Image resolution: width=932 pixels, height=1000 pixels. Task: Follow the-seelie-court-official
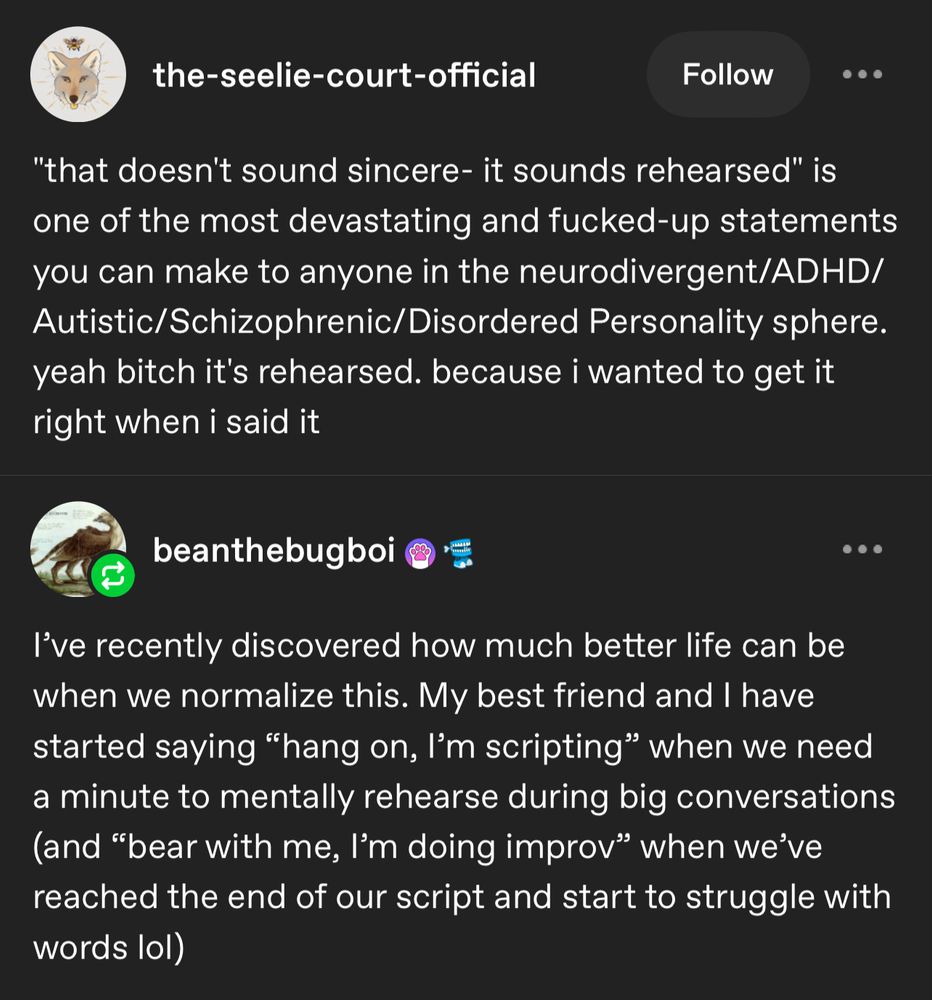pyautogui.click(x=727, y=75)
